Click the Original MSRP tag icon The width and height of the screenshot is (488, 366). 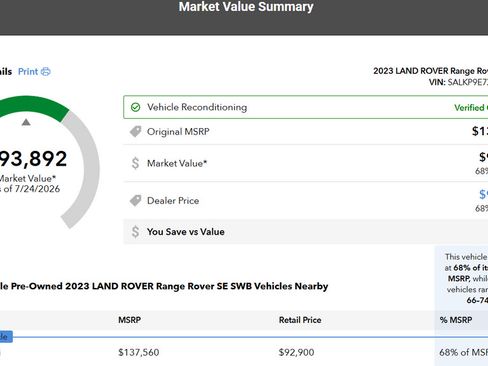[x=135, y=132]
